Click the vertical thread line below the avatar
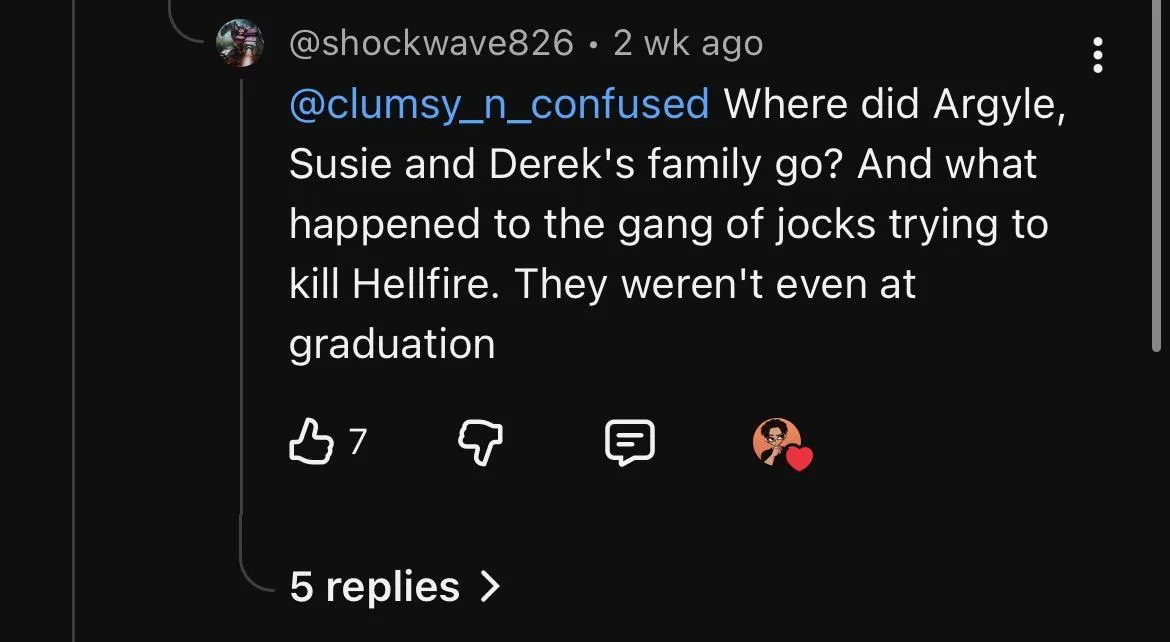 (x=242, y=300)
